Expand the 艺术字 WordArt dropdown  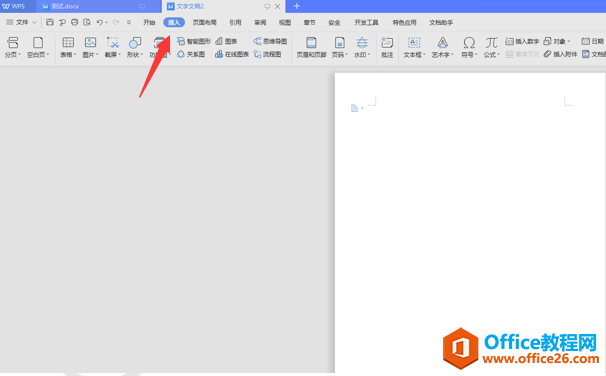(x=453, y=54)
